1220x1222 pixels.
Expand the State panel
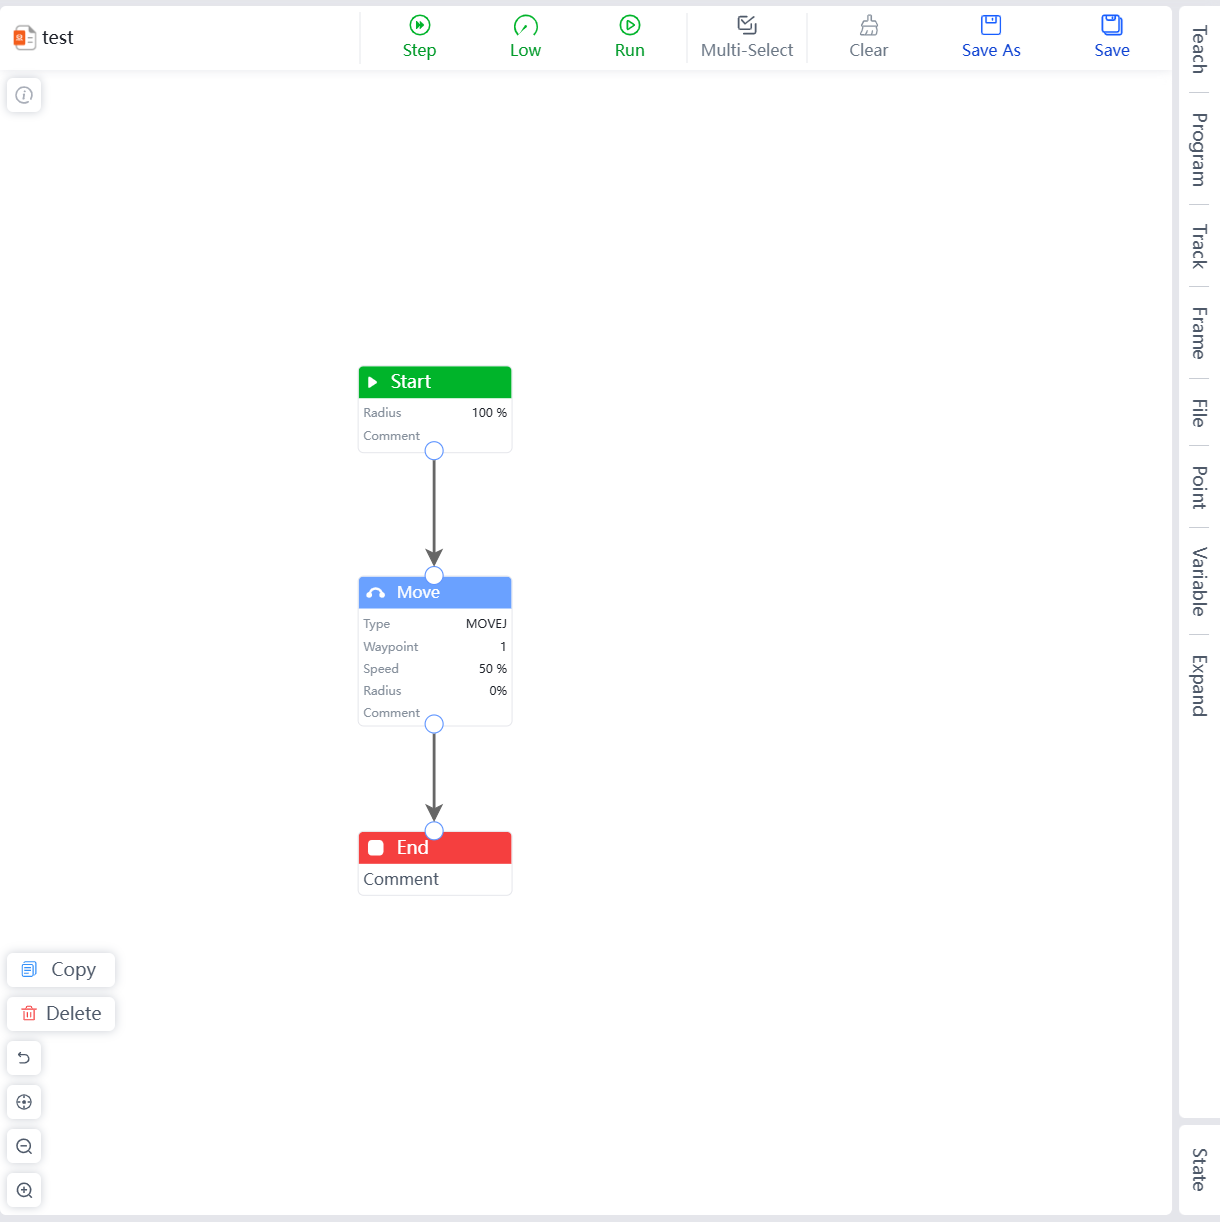(1198, 1169)
